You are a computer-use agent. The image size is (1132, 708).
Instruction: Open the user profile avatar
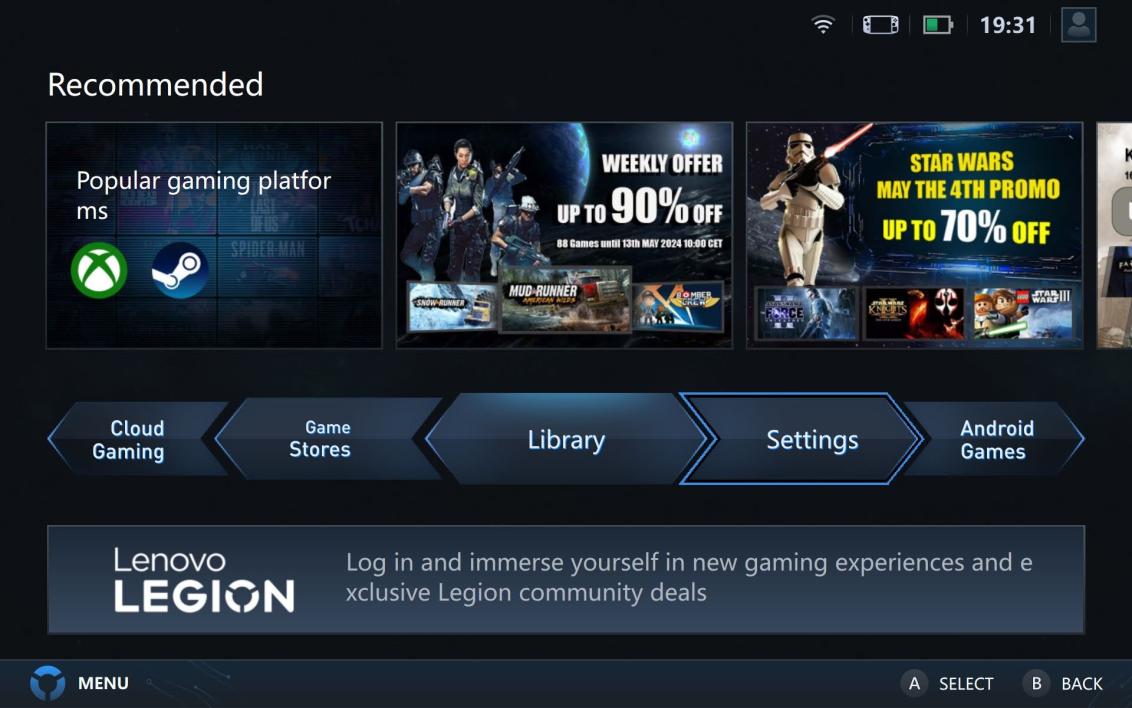[x=1079, y=25]
